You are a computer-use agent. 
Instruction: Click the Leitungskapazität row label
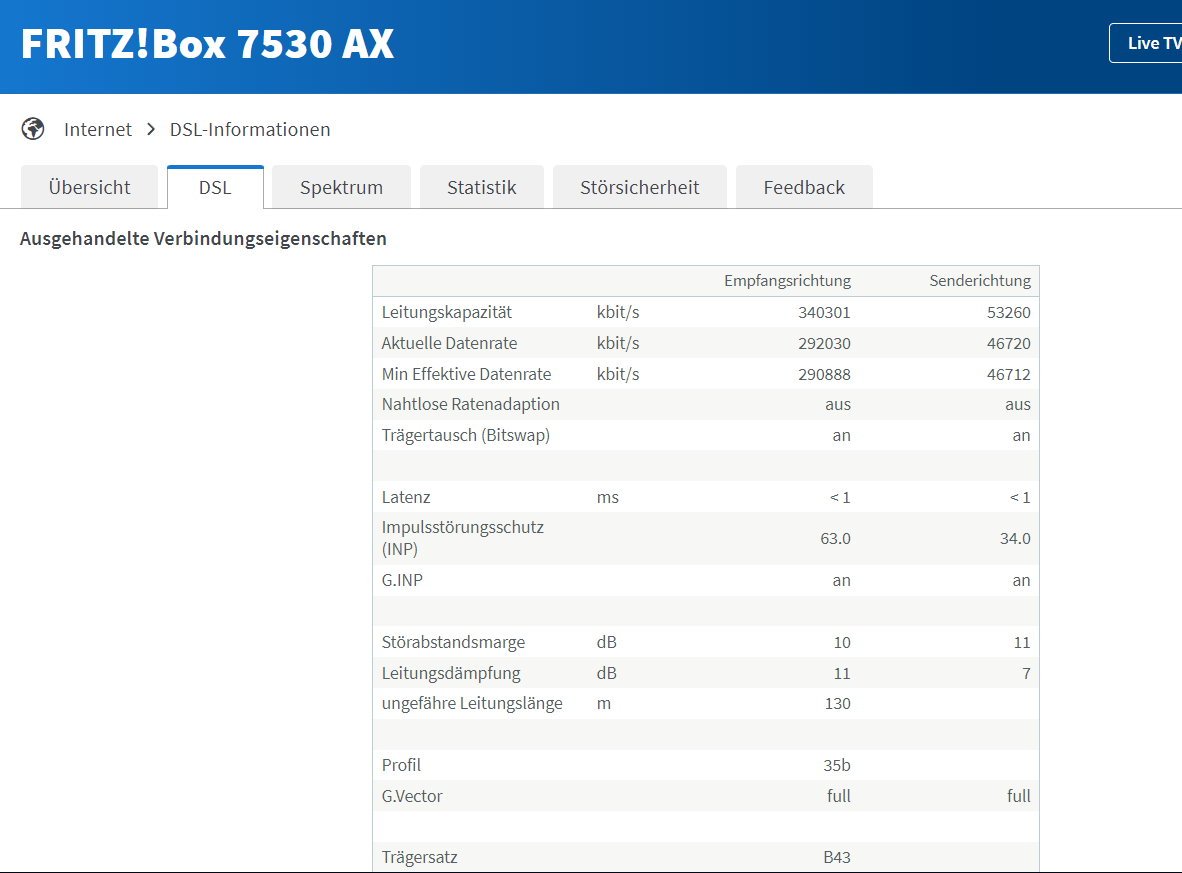click(446, 312)
